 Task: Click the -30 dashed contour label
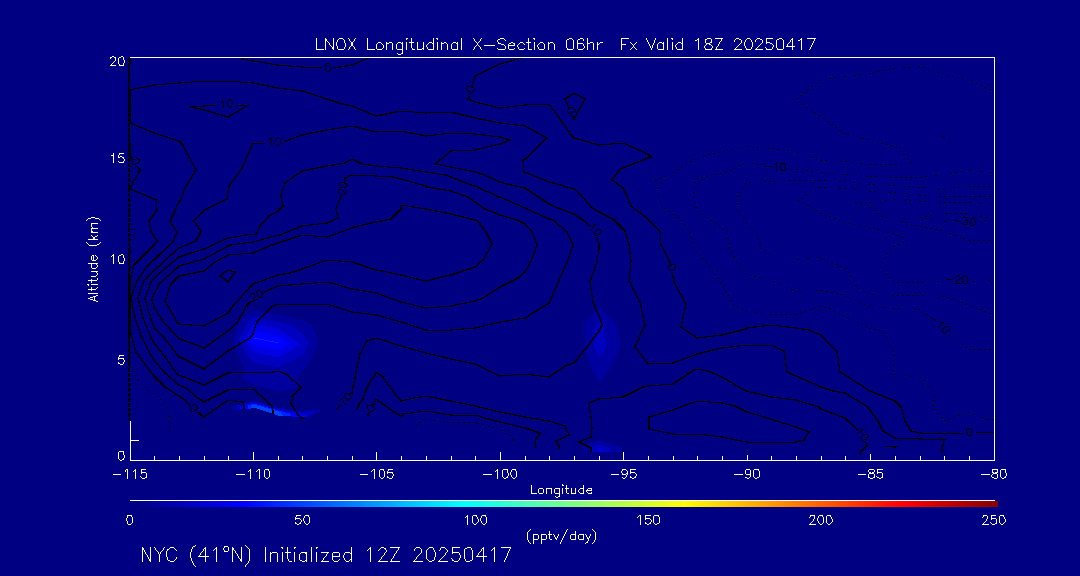(967, 222)
